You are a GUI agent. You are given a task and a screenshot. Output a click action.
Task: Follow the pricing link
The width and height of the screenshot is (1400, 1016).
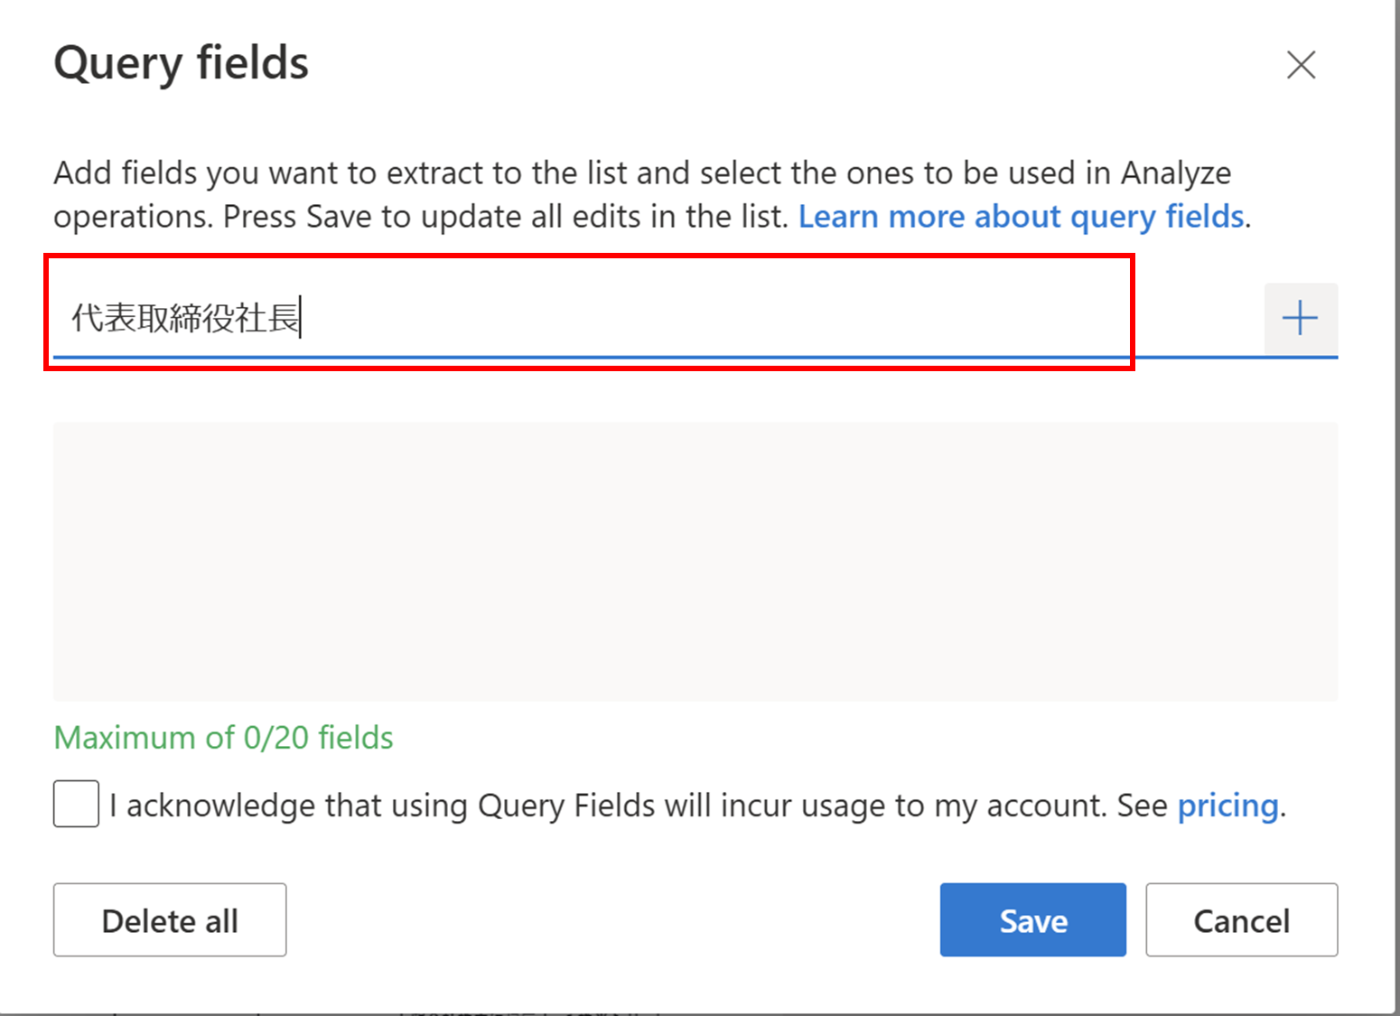pyautogui.click(x=1228, y=805)
